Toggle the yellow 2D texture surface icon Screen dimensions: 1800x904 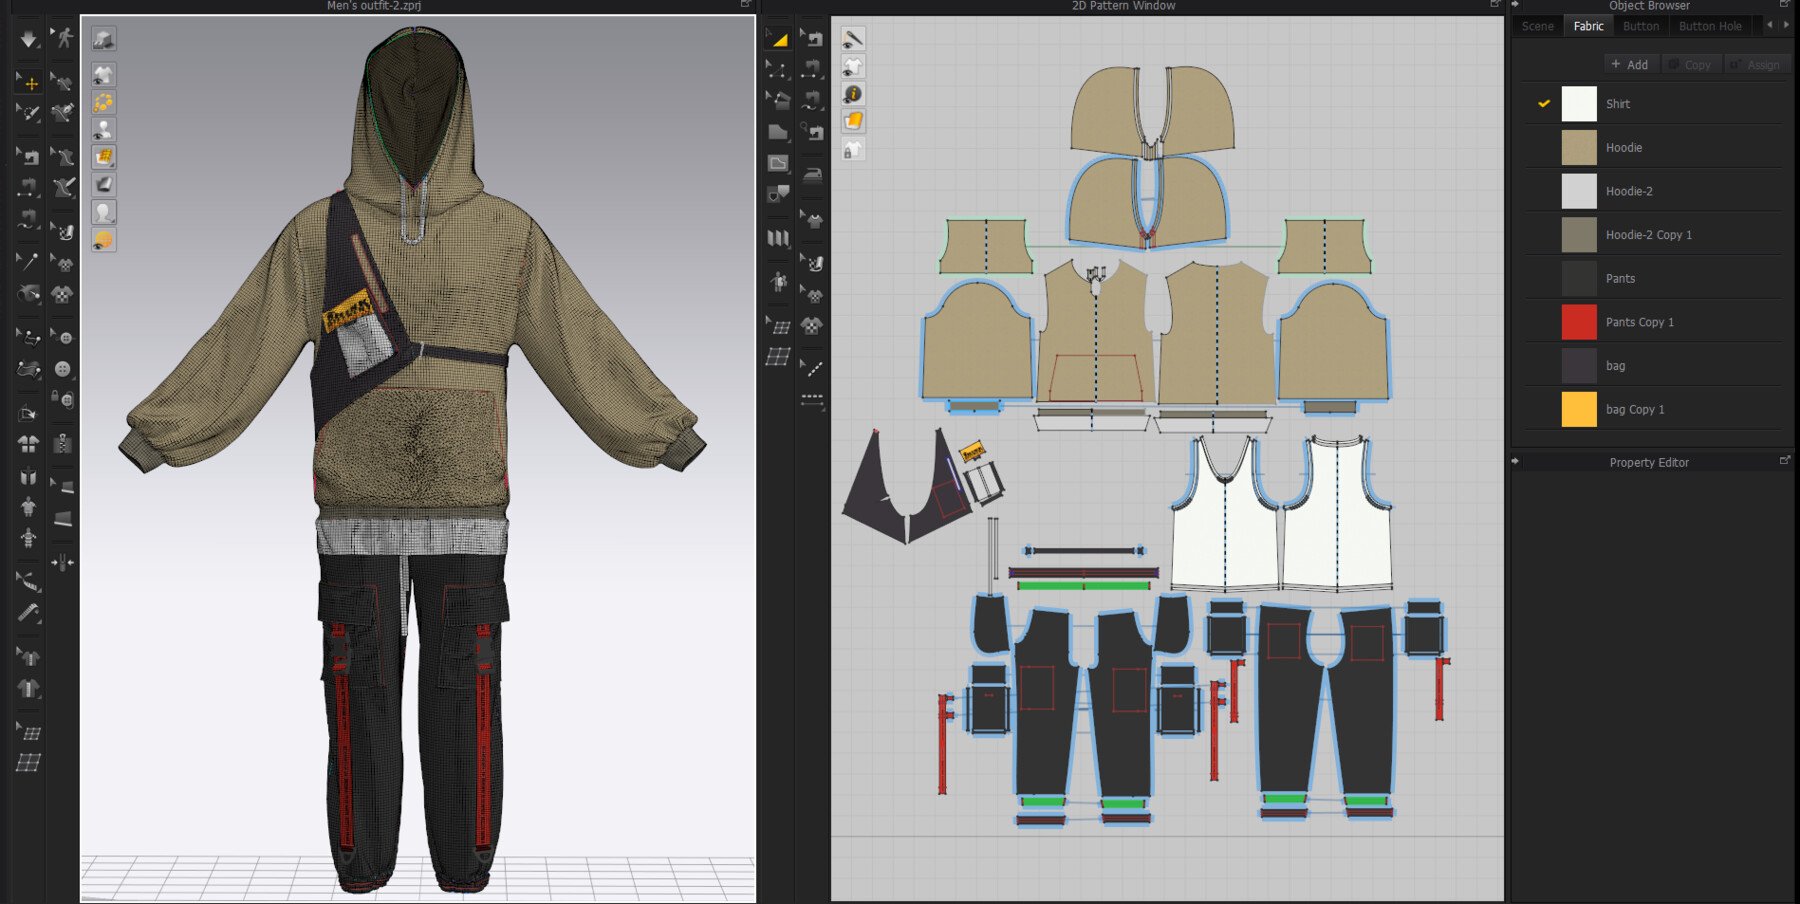point(853,121)
